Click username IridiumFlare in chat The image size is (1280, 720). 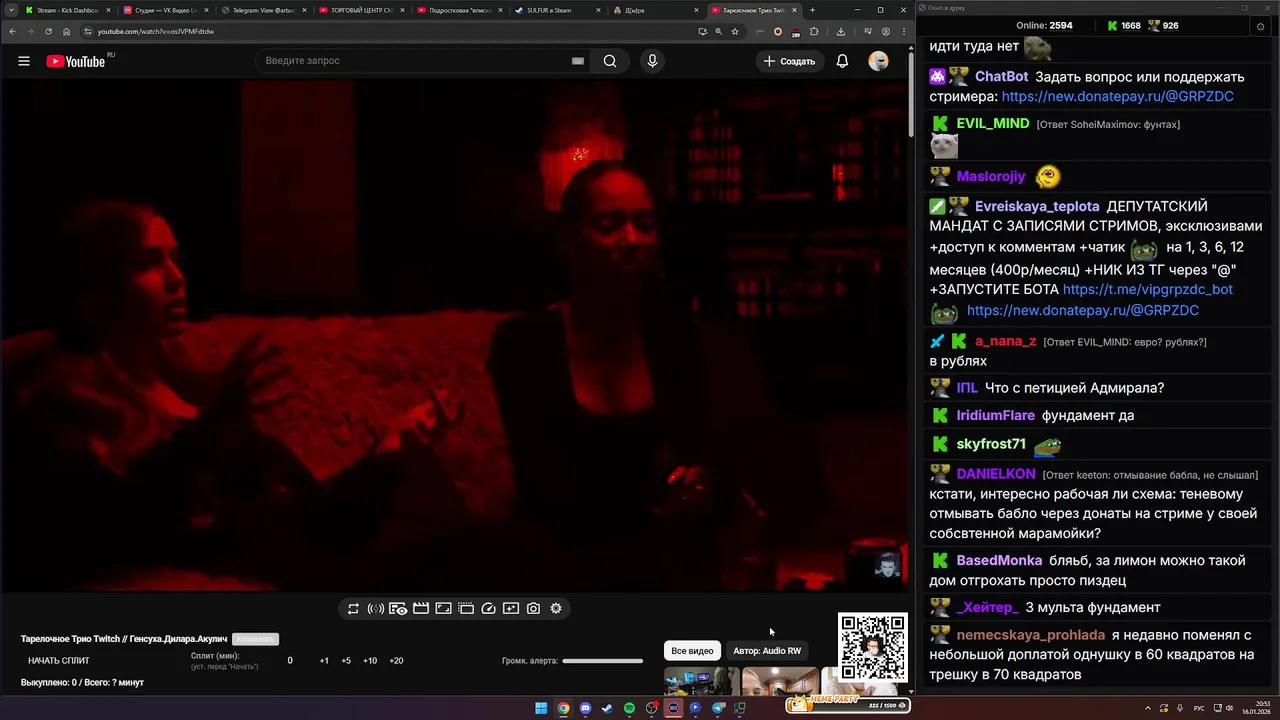(995, 416)
